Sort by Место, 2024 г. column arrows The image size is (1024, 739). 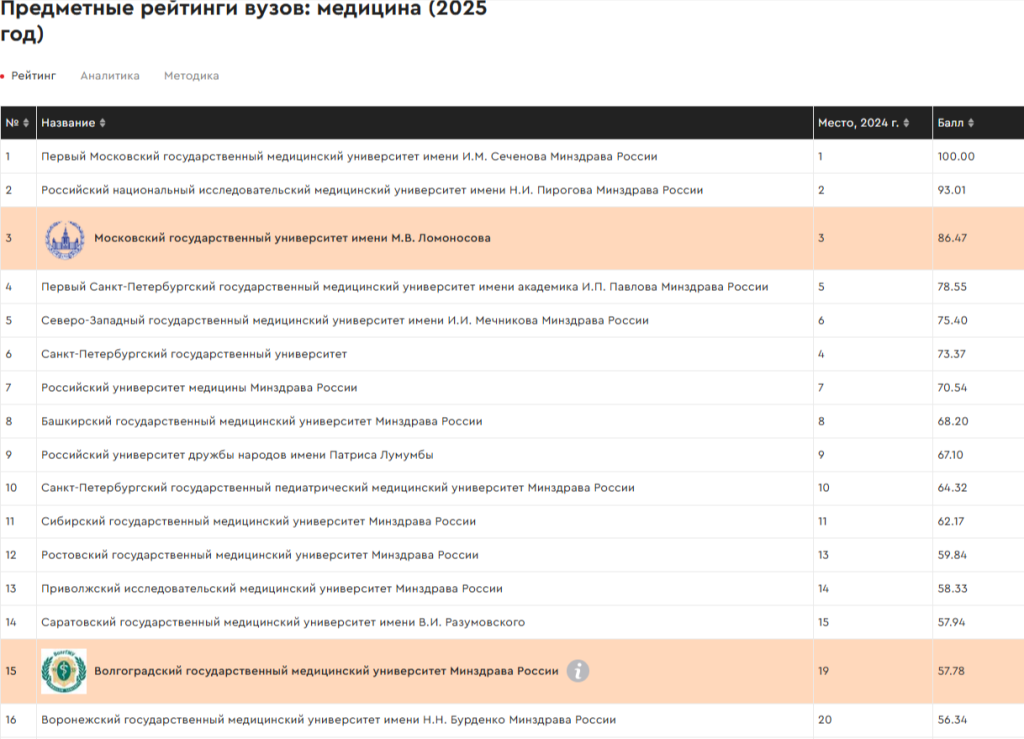tap(906, 123)
